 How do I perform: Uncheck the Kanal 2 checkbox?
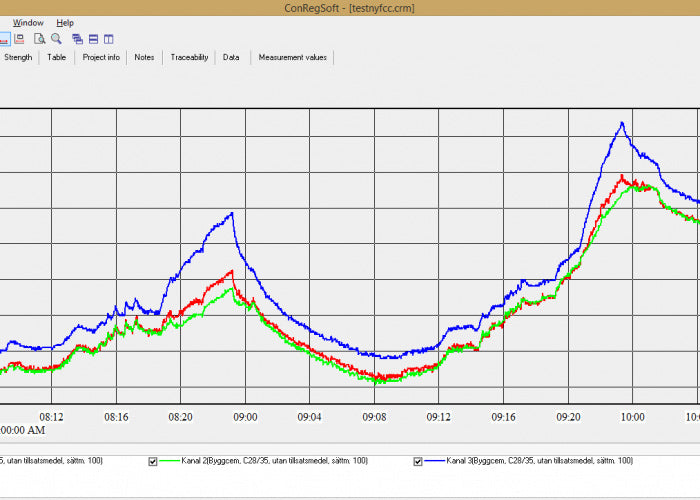click(153, 461)
